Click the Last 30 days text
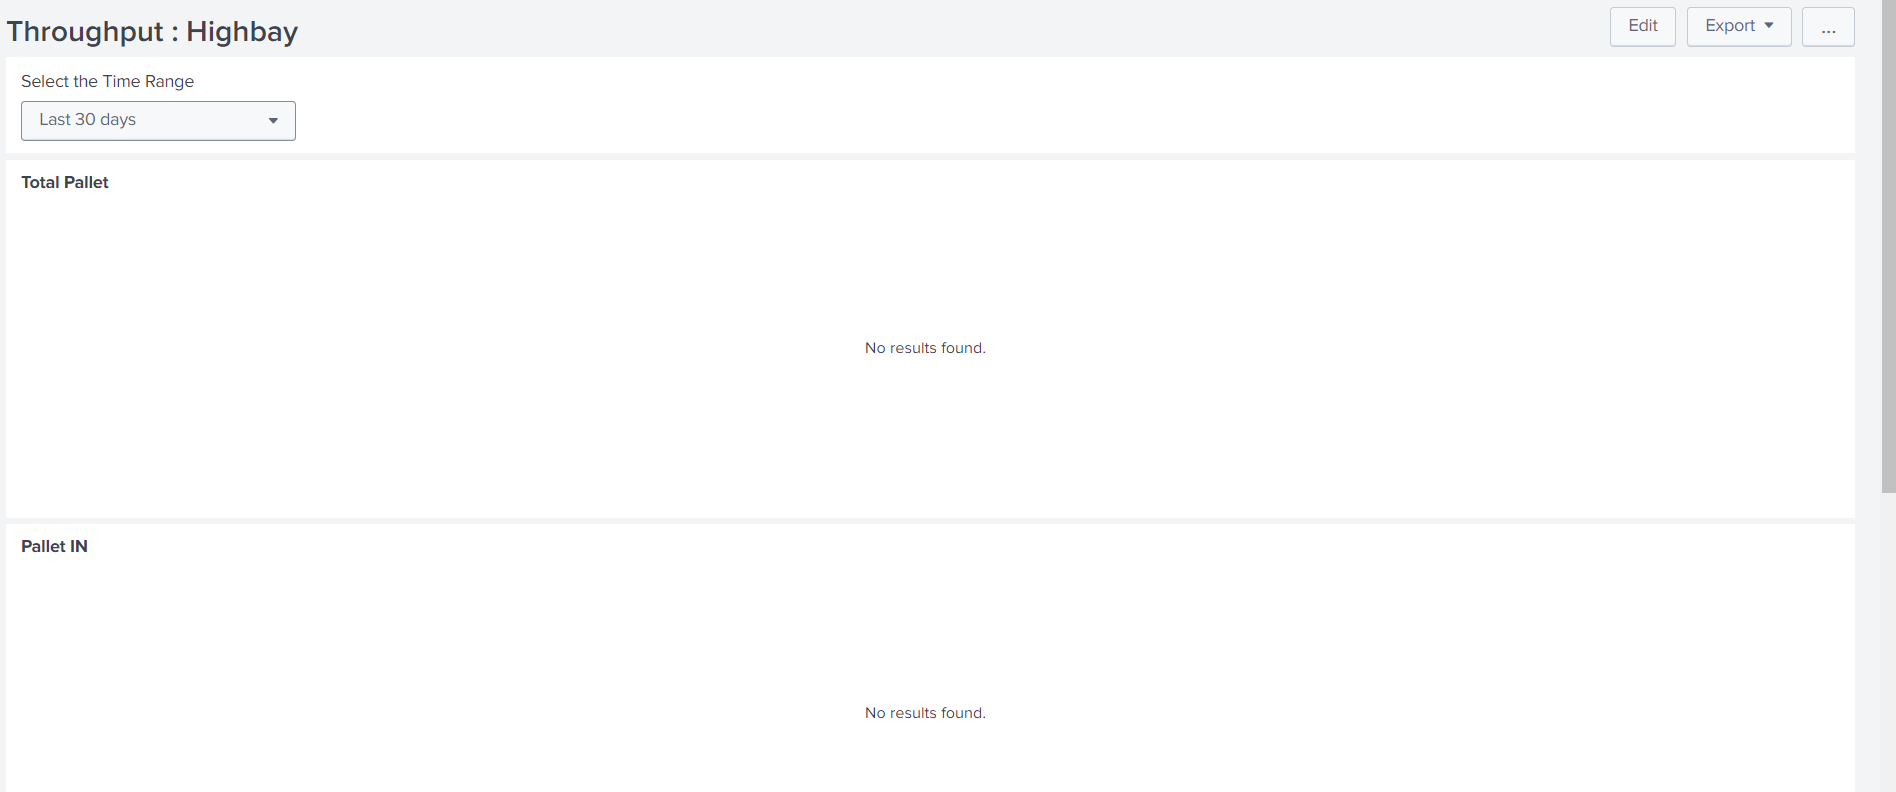The image size is (1896, 792). point(88,120)
